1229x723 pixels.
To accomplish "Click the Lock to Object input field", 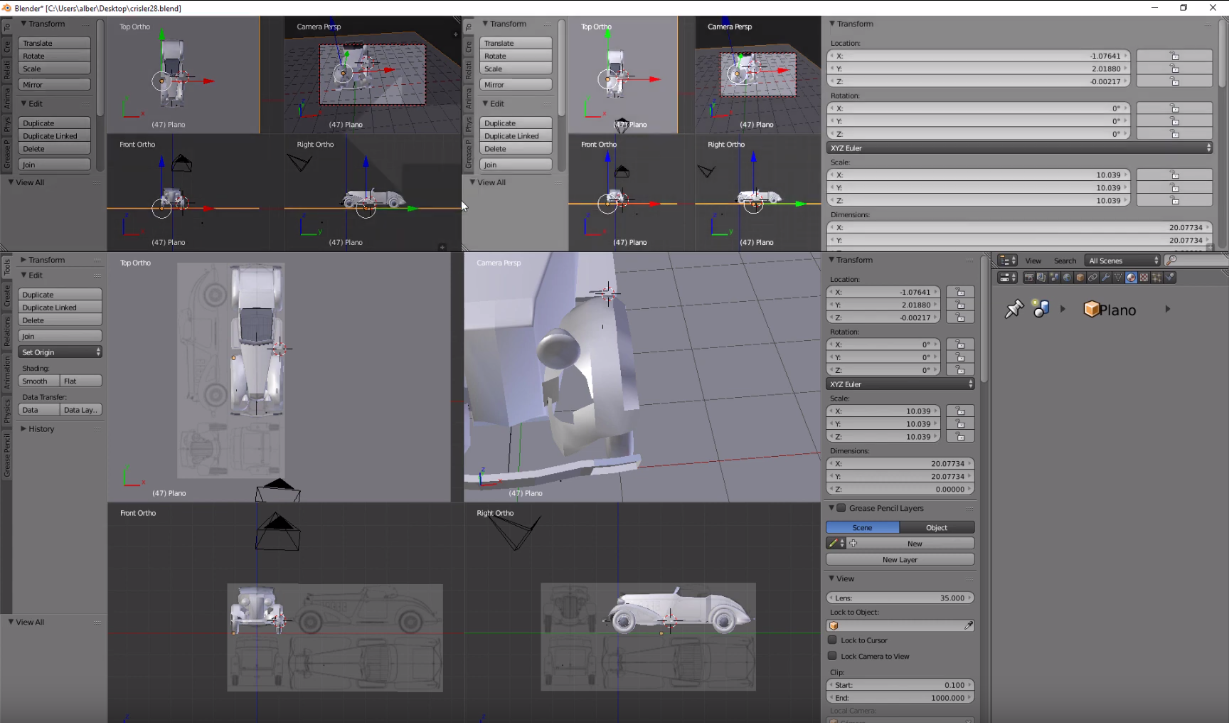I will click(x=900, y=625).
